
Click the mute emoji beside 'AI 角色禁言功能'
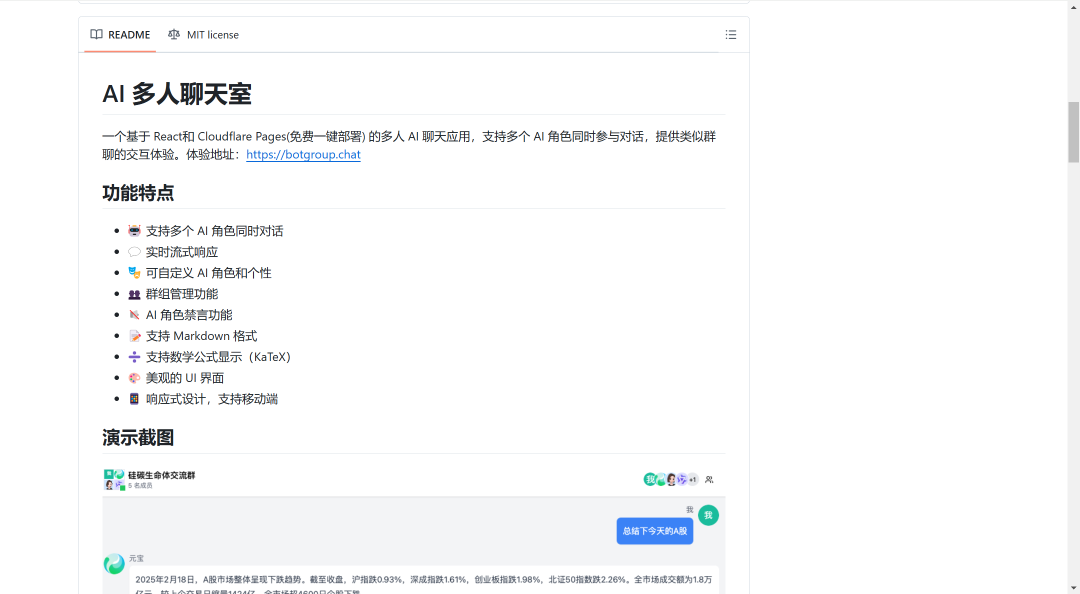point(134,315)
